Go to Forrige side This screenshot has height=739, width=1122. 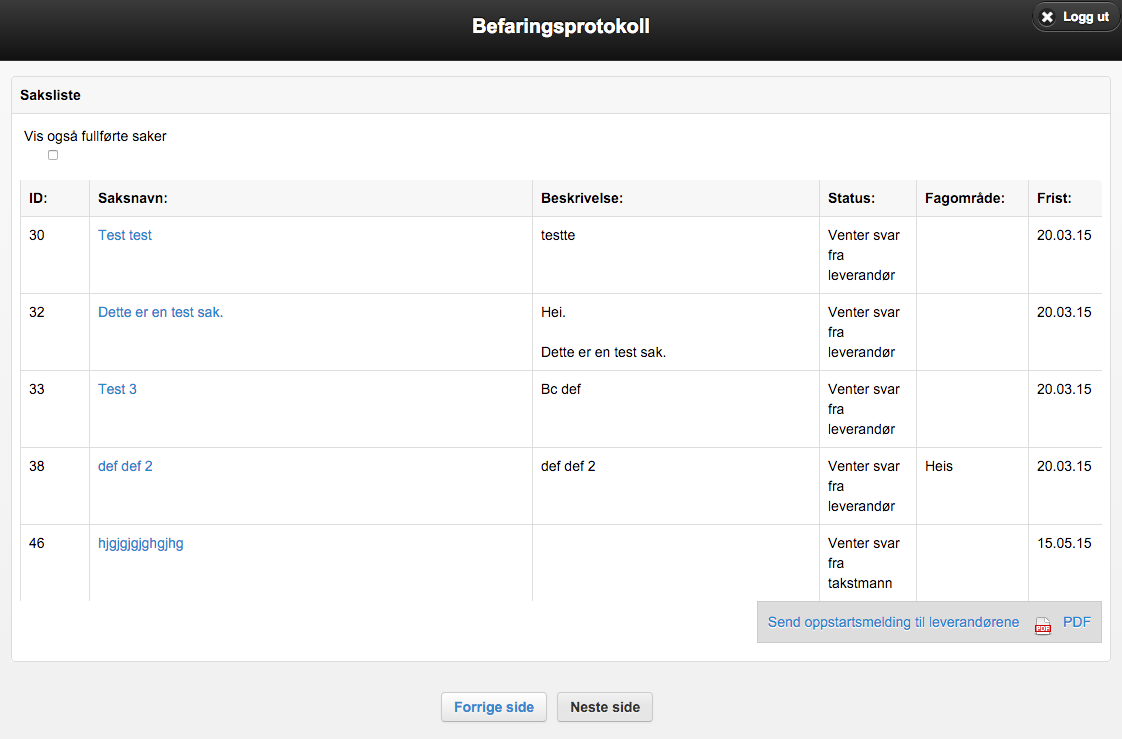tap(494, 707)
